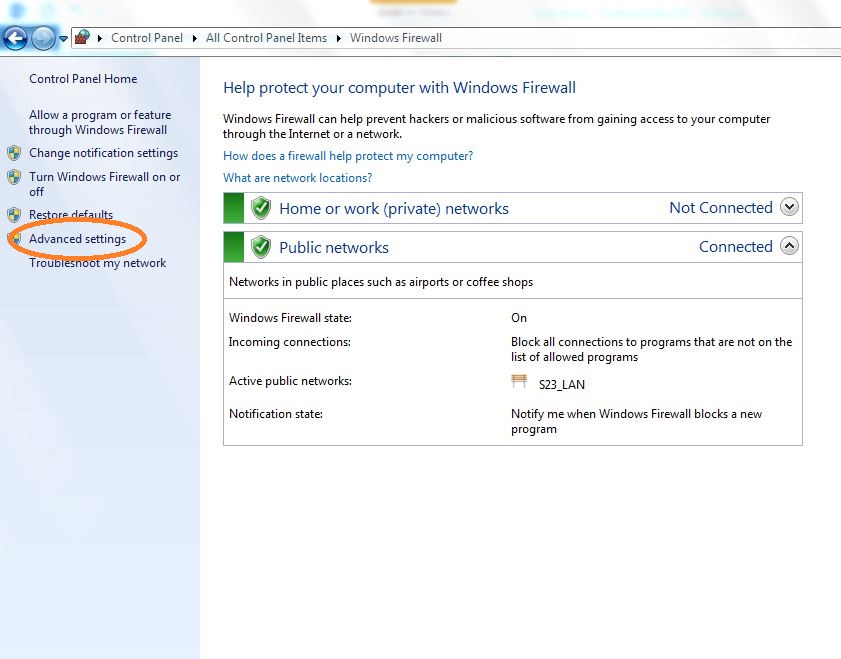The image size is (841, 659).
Task: Open the link How does a firewall help protect my computer
Action: (347, 155)
